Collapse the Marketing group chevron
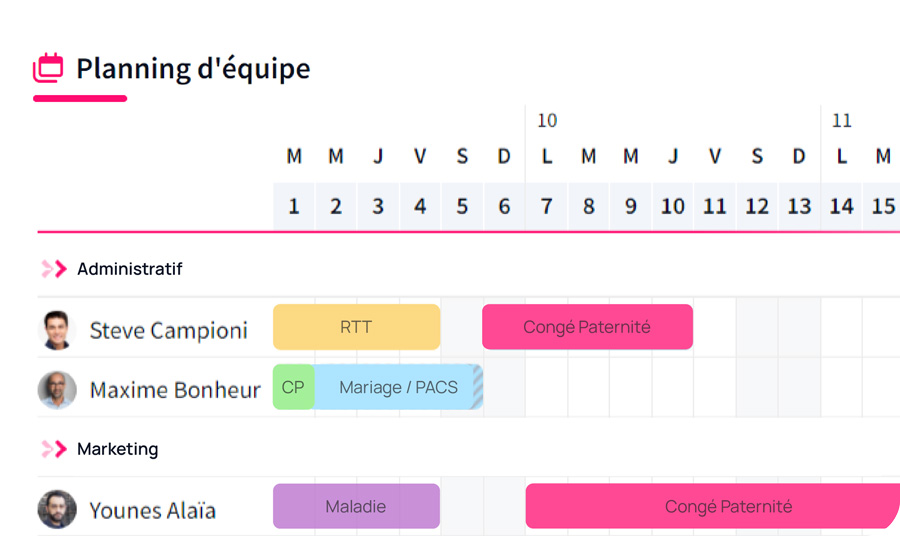Image resolution: width=900 pixels, height=536 pixels. (x=54, y=449)
